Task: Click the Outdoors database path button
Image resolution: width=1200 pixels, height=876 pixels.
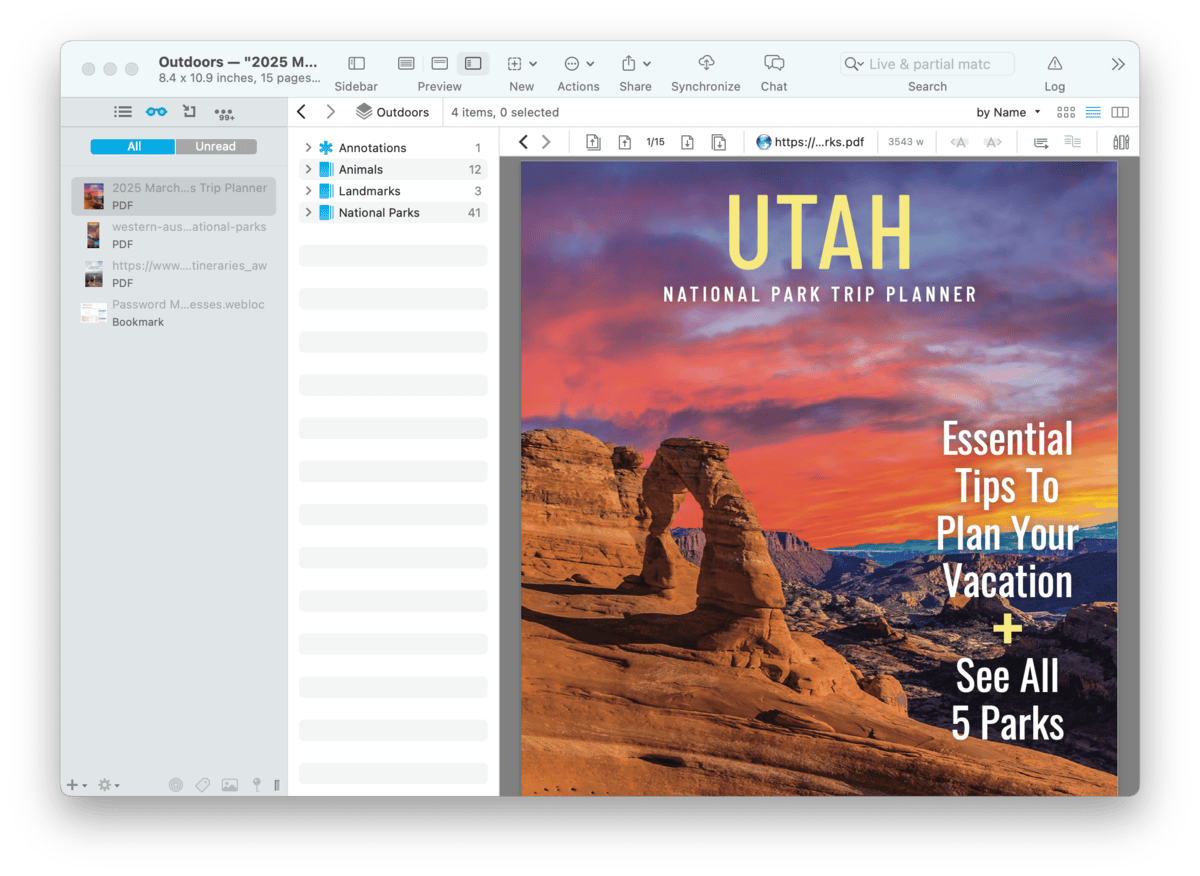Action: coord(392,112)
